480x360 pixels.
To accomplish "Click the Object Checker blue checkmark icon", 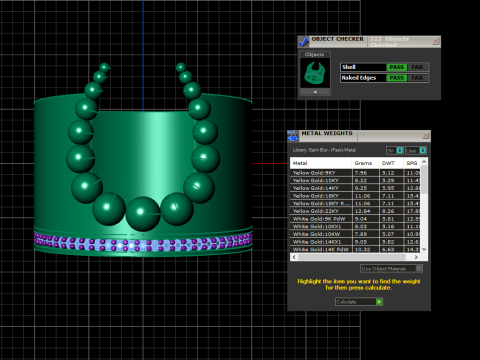I will (x=303, y=42).
